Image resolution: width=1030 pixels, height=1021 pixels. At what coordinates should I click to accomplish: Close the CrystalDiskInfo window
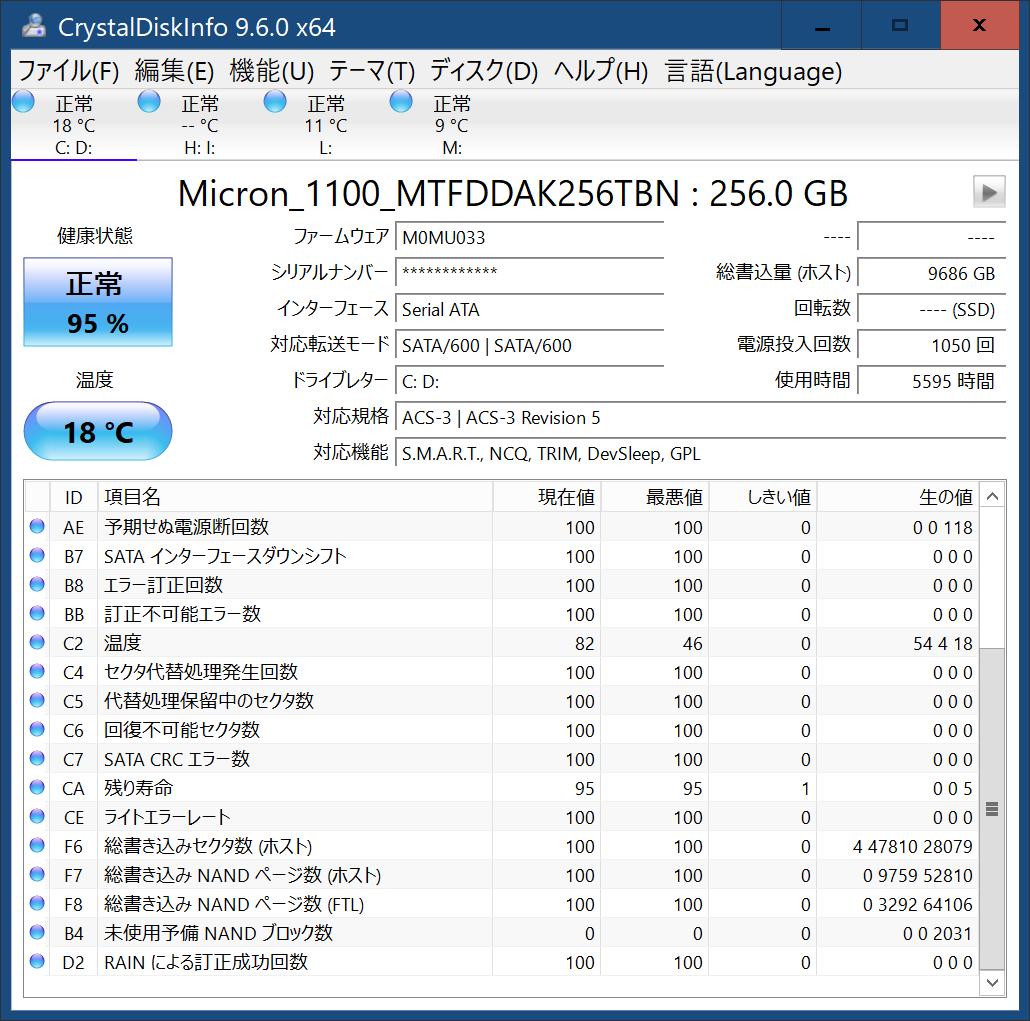click(x=979, y=26)
